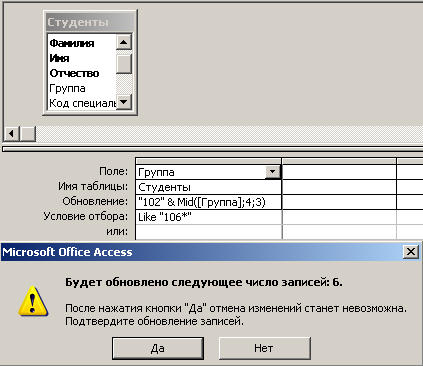The height and width of the screenshot is (366, 423).
Task: Confirm the update by clicking Да
Action: coord(158,348)
